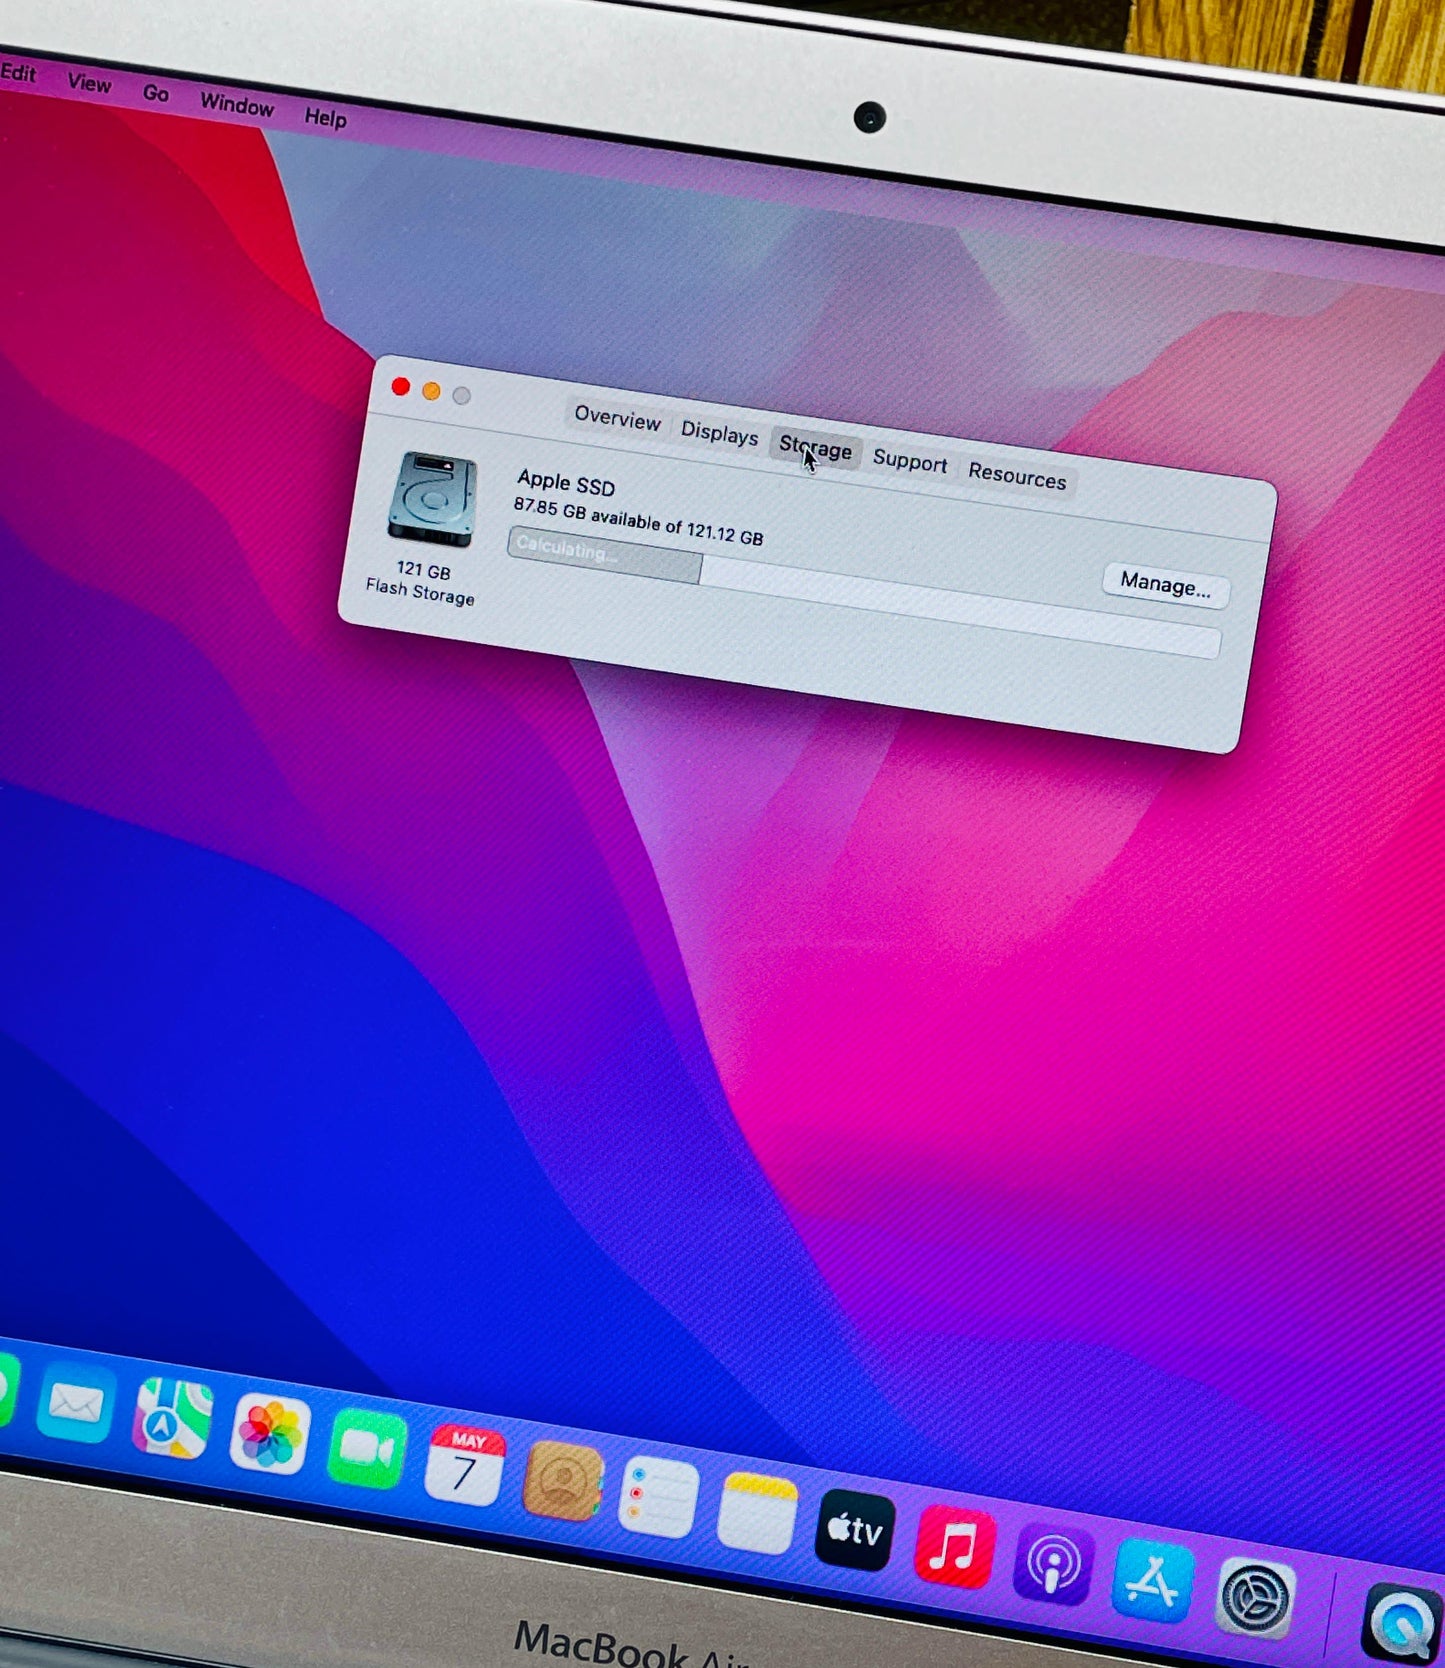
Task: Open System Preferences gear icon
Action: (1256, 1600)
